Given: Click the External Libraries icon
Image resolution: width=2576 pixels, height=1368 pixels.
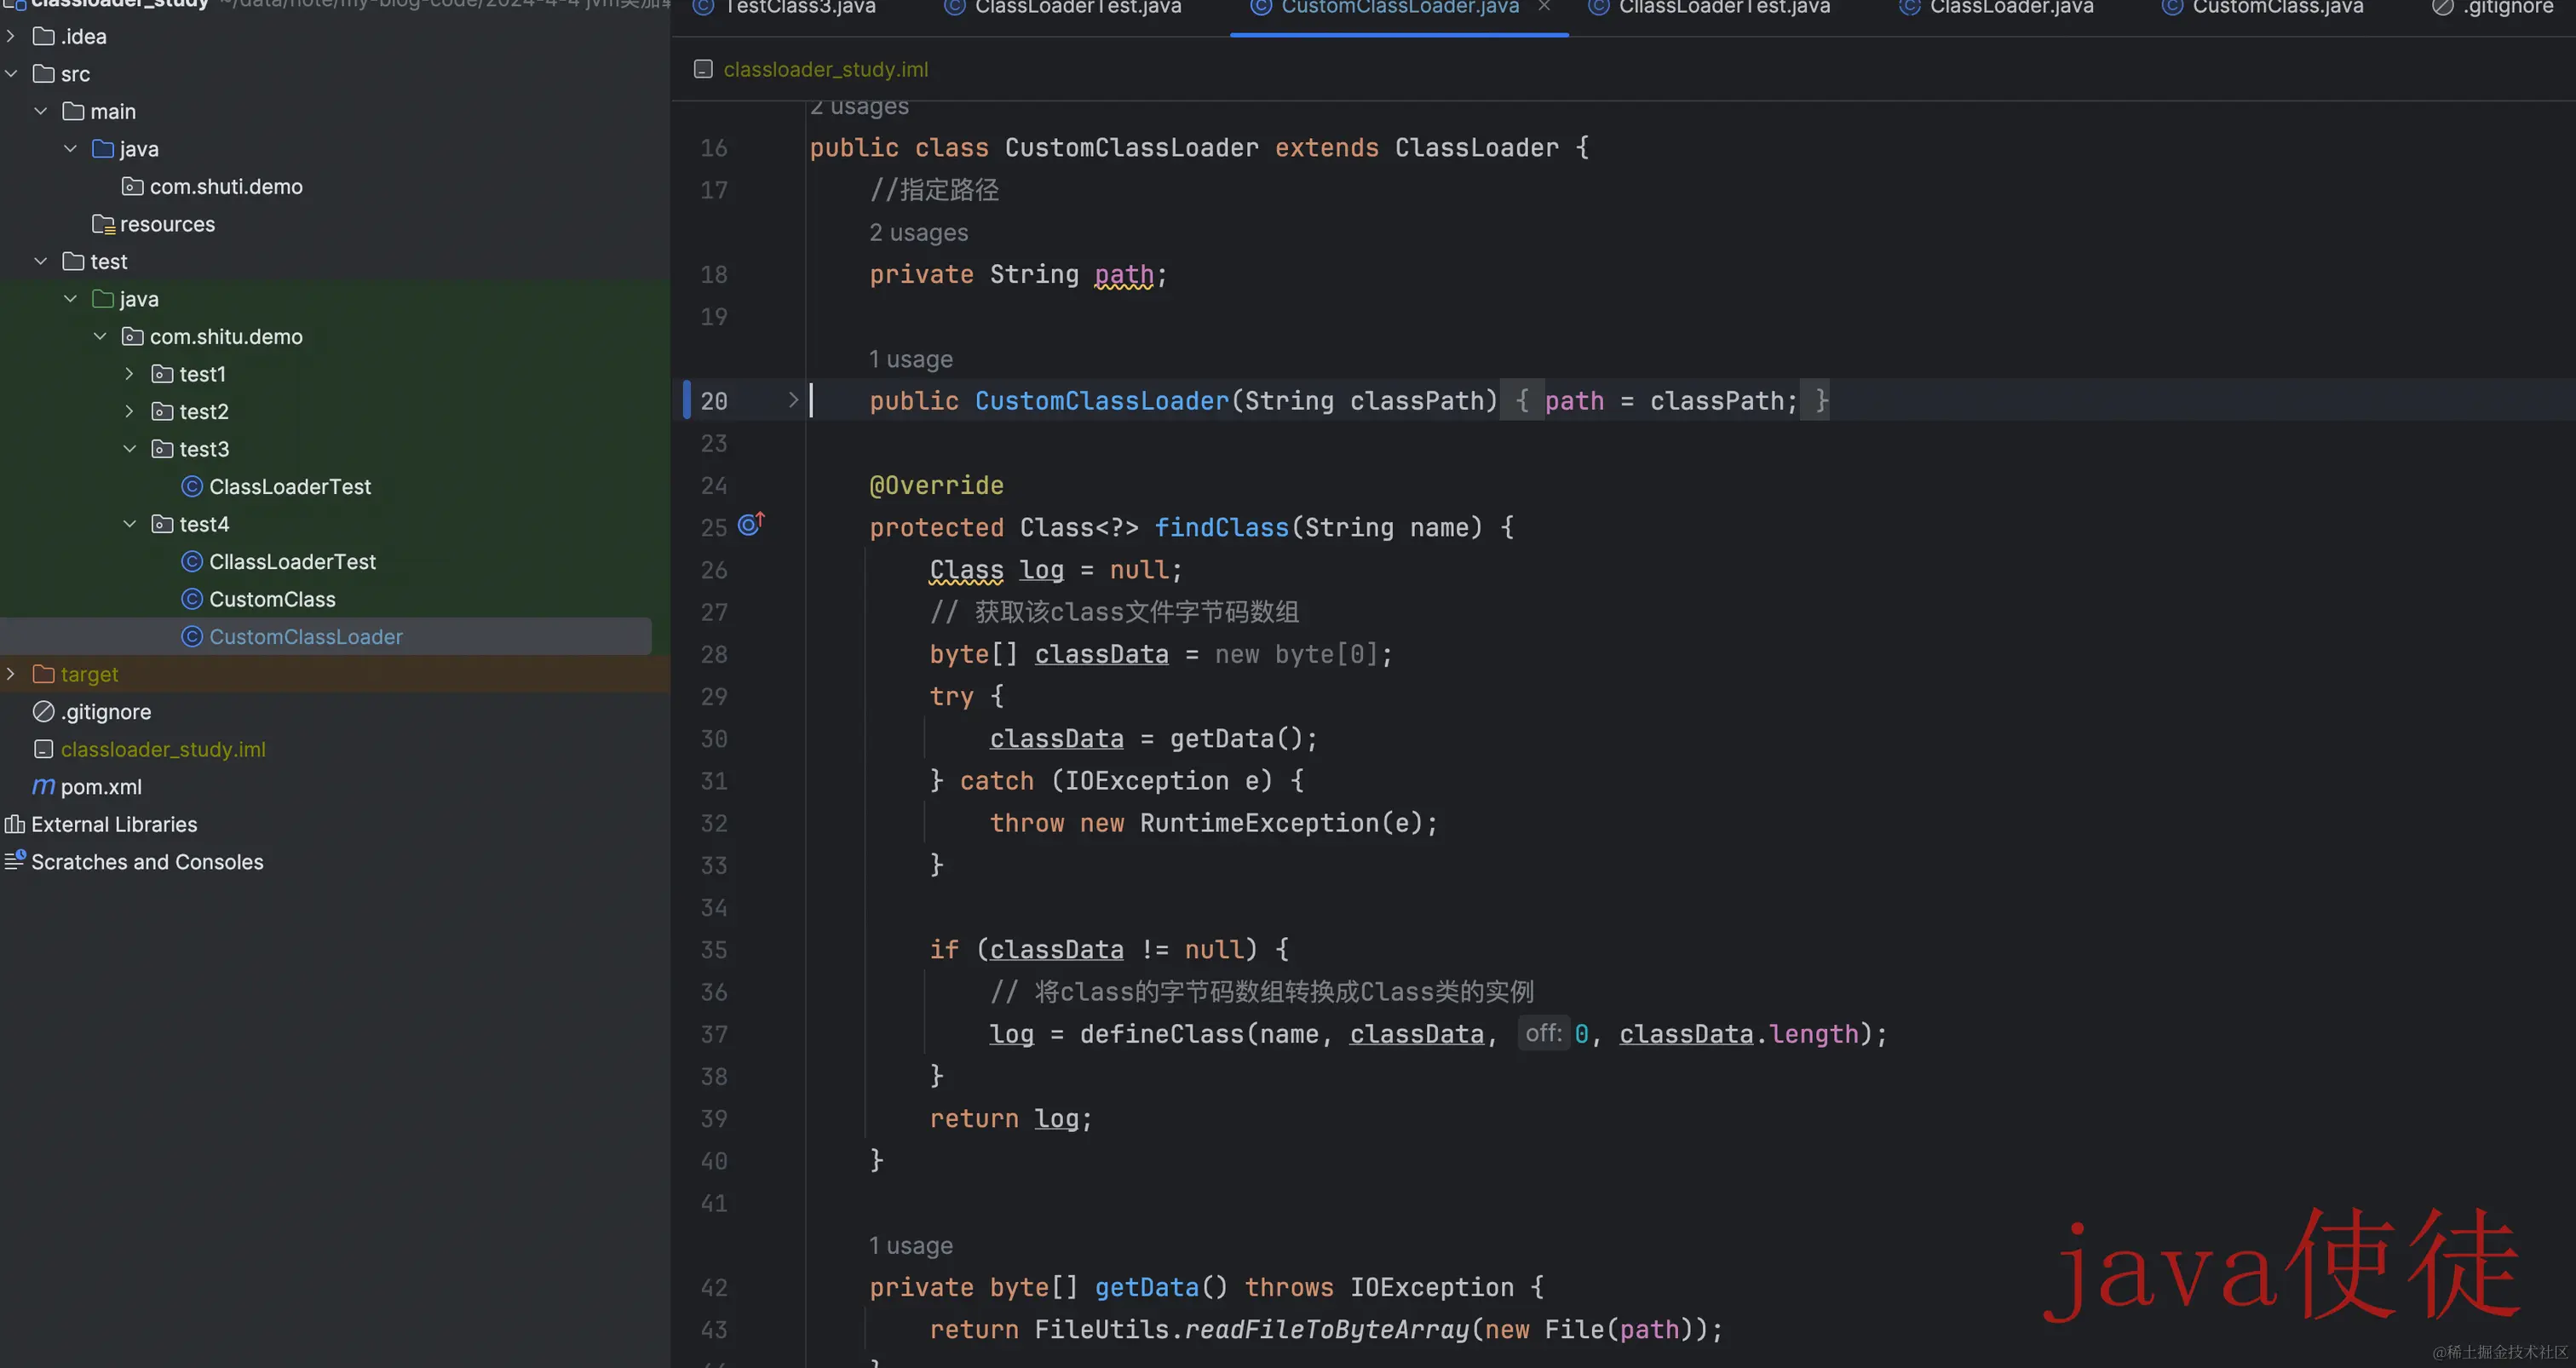Looking at the screenshot, I should tap(15, 824).
